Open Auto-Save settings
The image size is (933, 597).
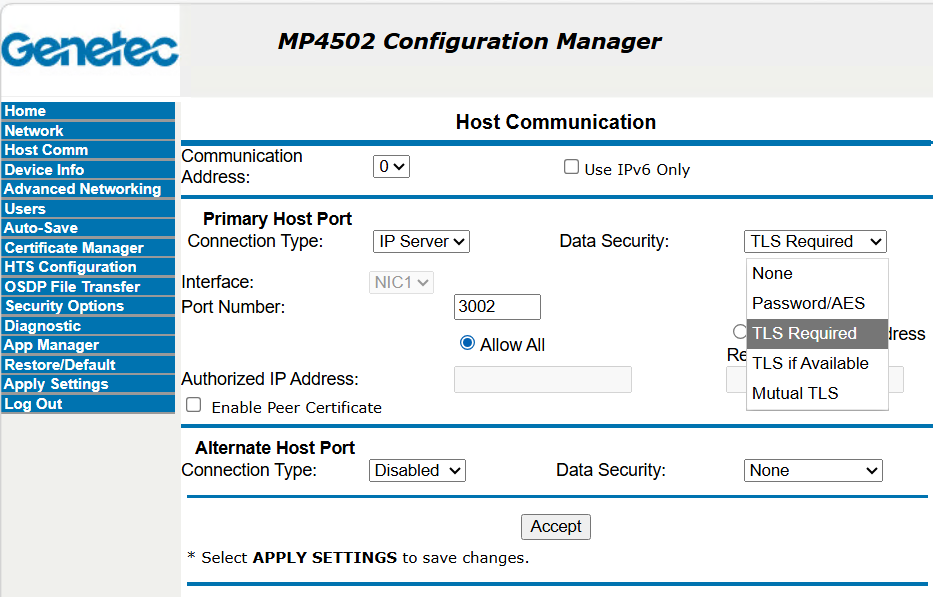(88, 228)
